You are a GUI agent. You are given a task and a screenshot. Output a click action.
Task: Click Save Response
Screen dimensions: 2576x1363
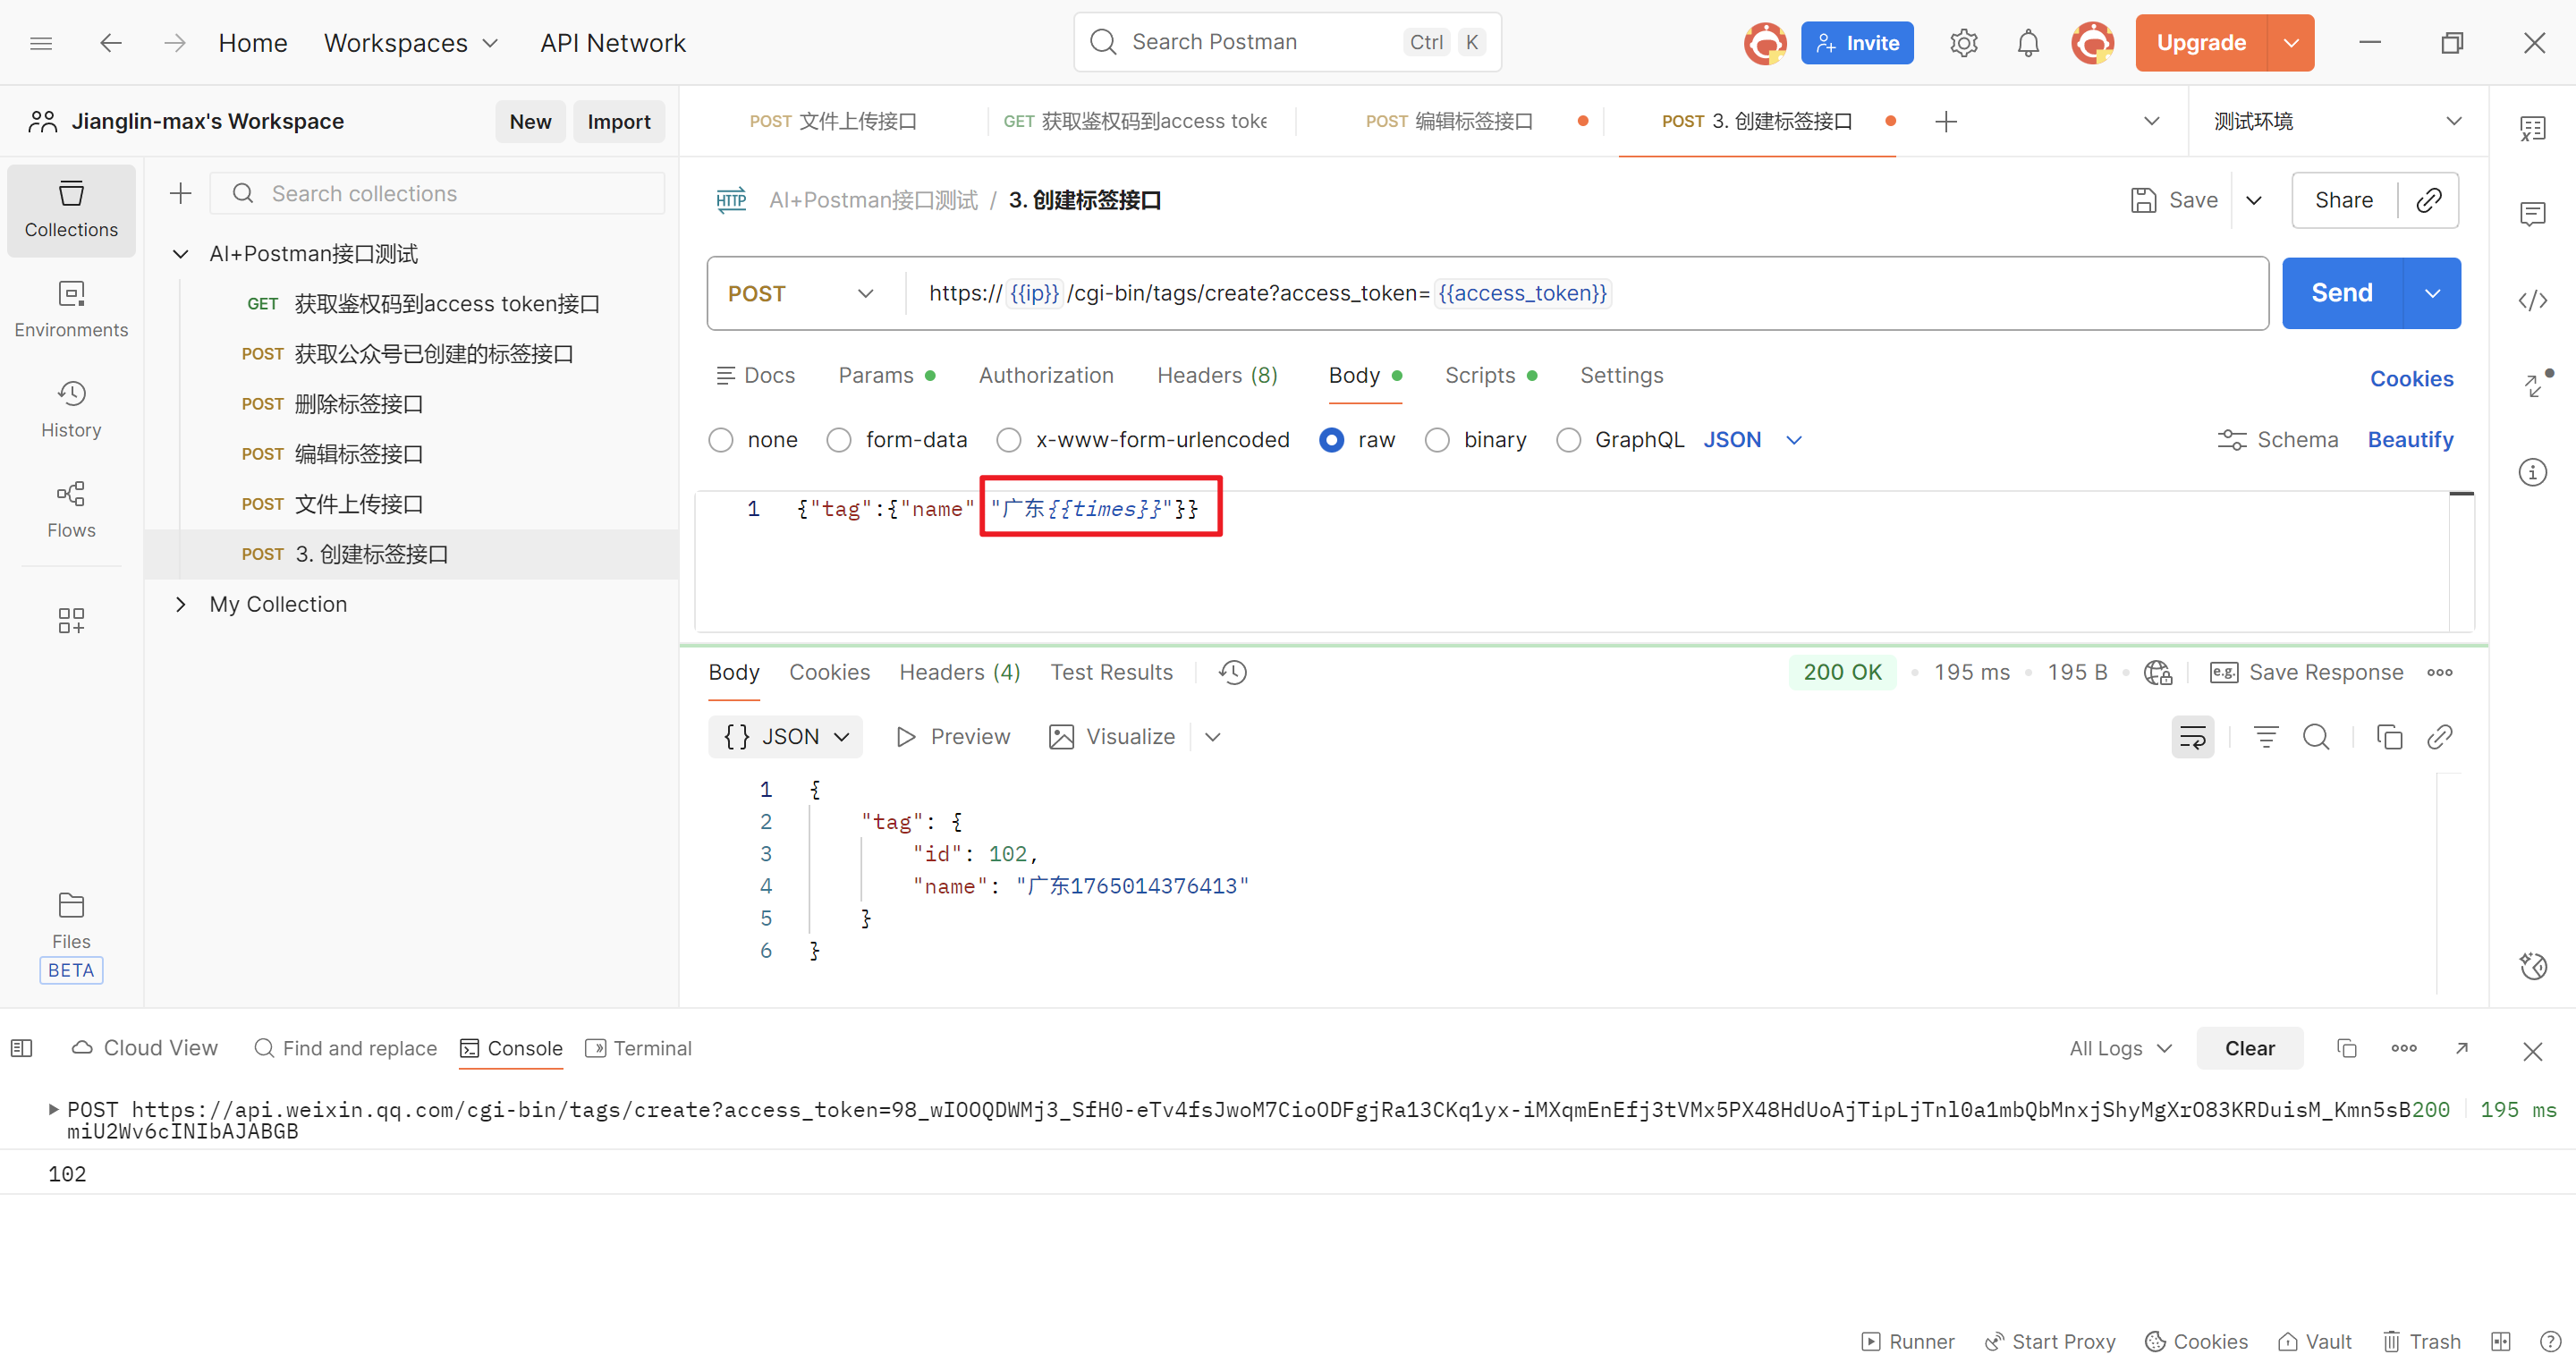2306,672
